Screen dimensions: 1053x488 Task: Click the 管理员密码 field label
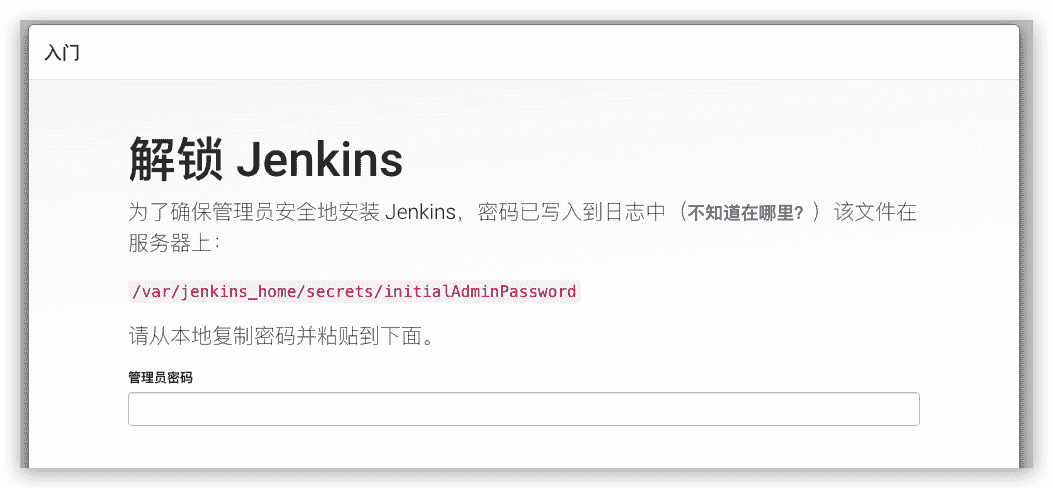[x=161, y=378]
